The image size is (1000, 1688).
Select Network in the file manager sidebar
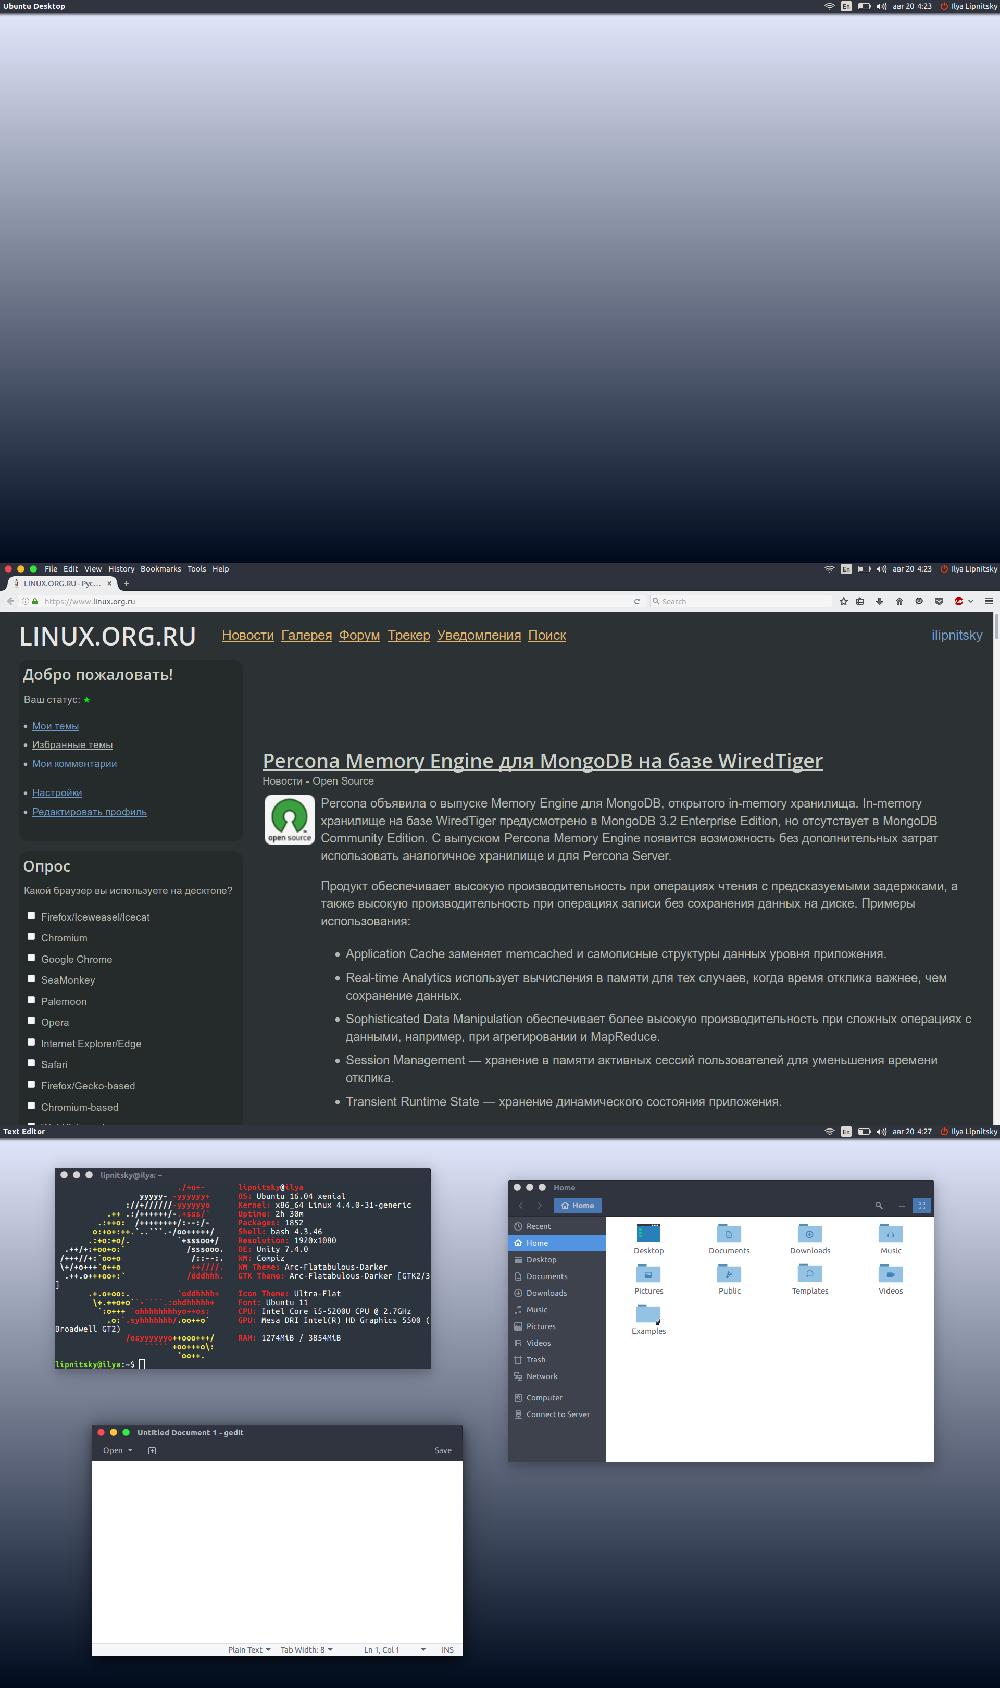tap(557, 1376)
